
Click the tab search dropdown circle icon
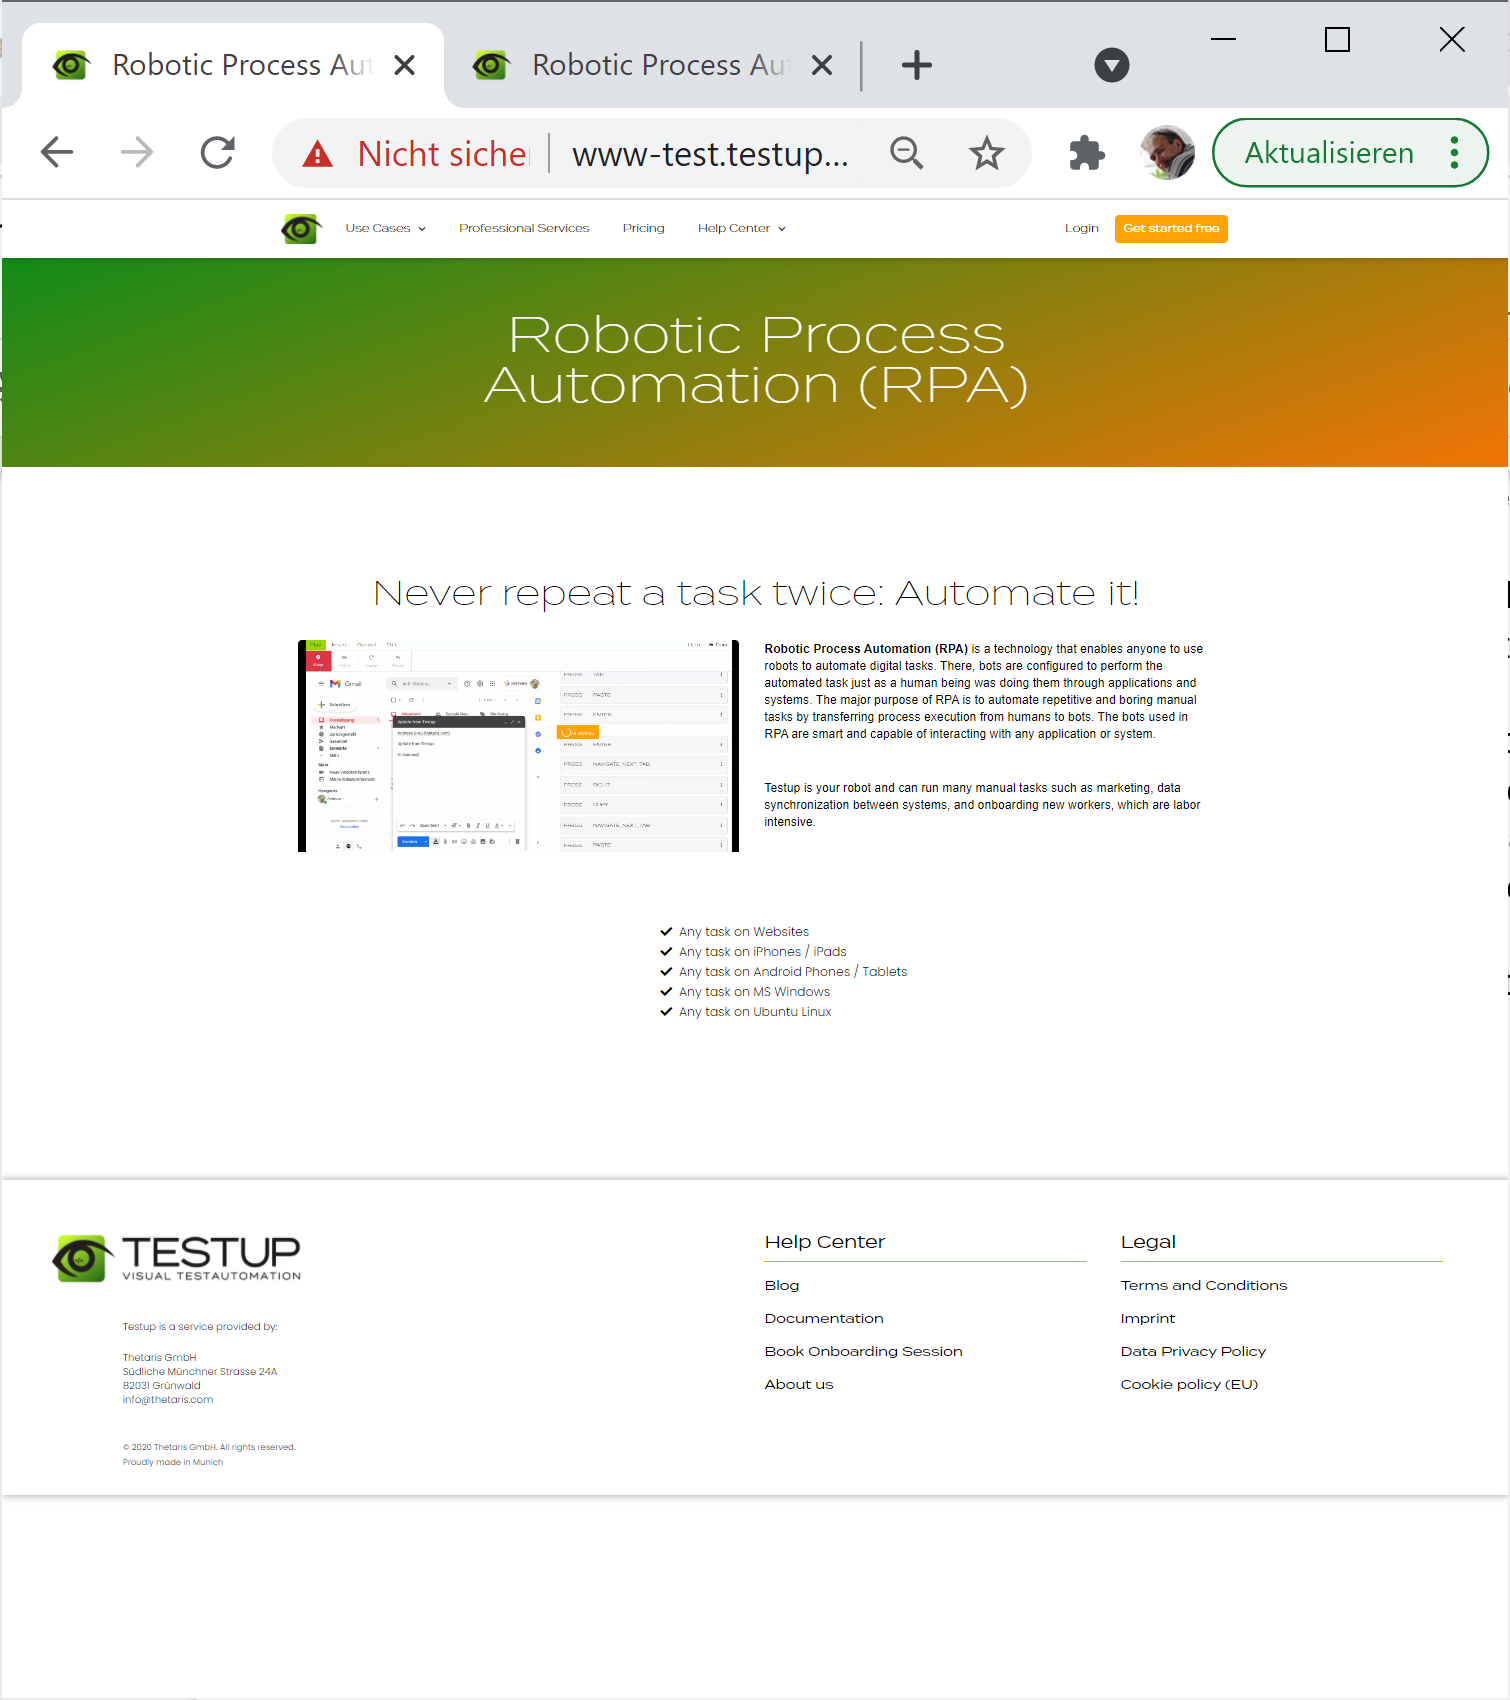[1112, 66]
